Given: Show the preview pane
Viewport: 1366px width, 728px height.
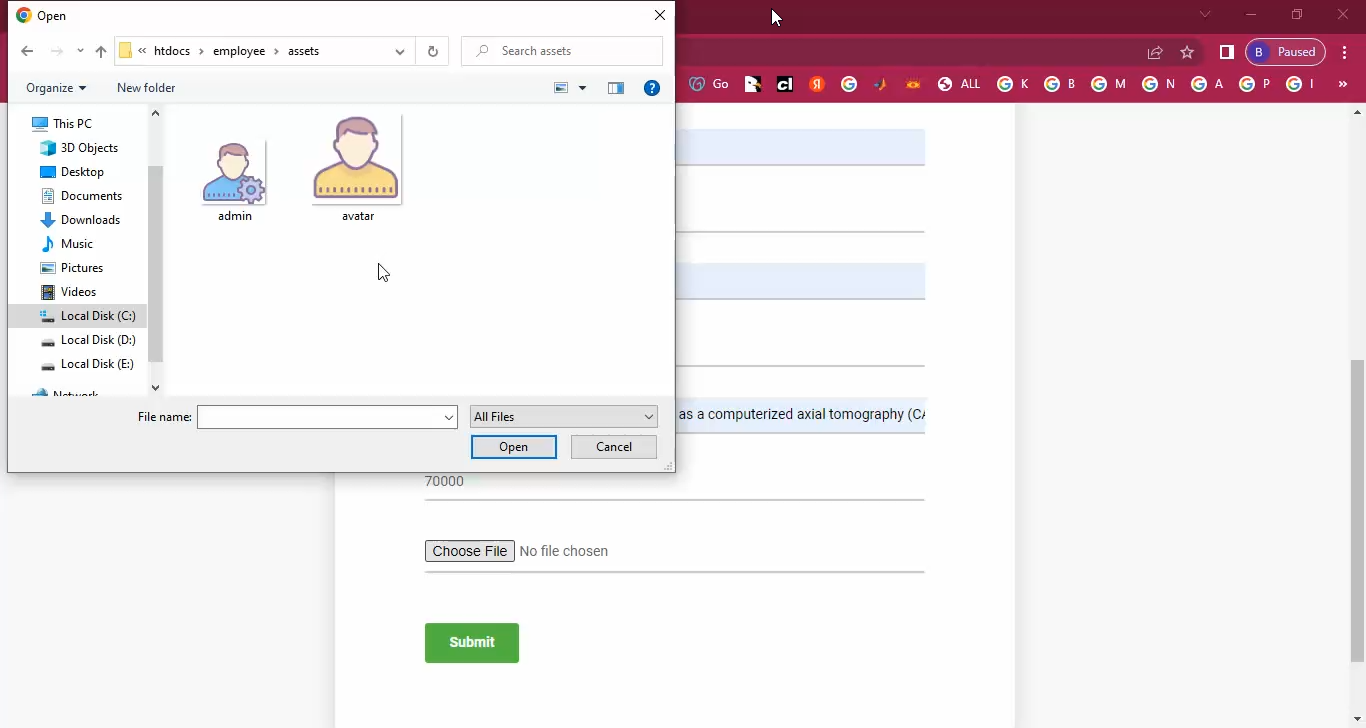Looking at the screenshot, I should (x=616, y=88).
